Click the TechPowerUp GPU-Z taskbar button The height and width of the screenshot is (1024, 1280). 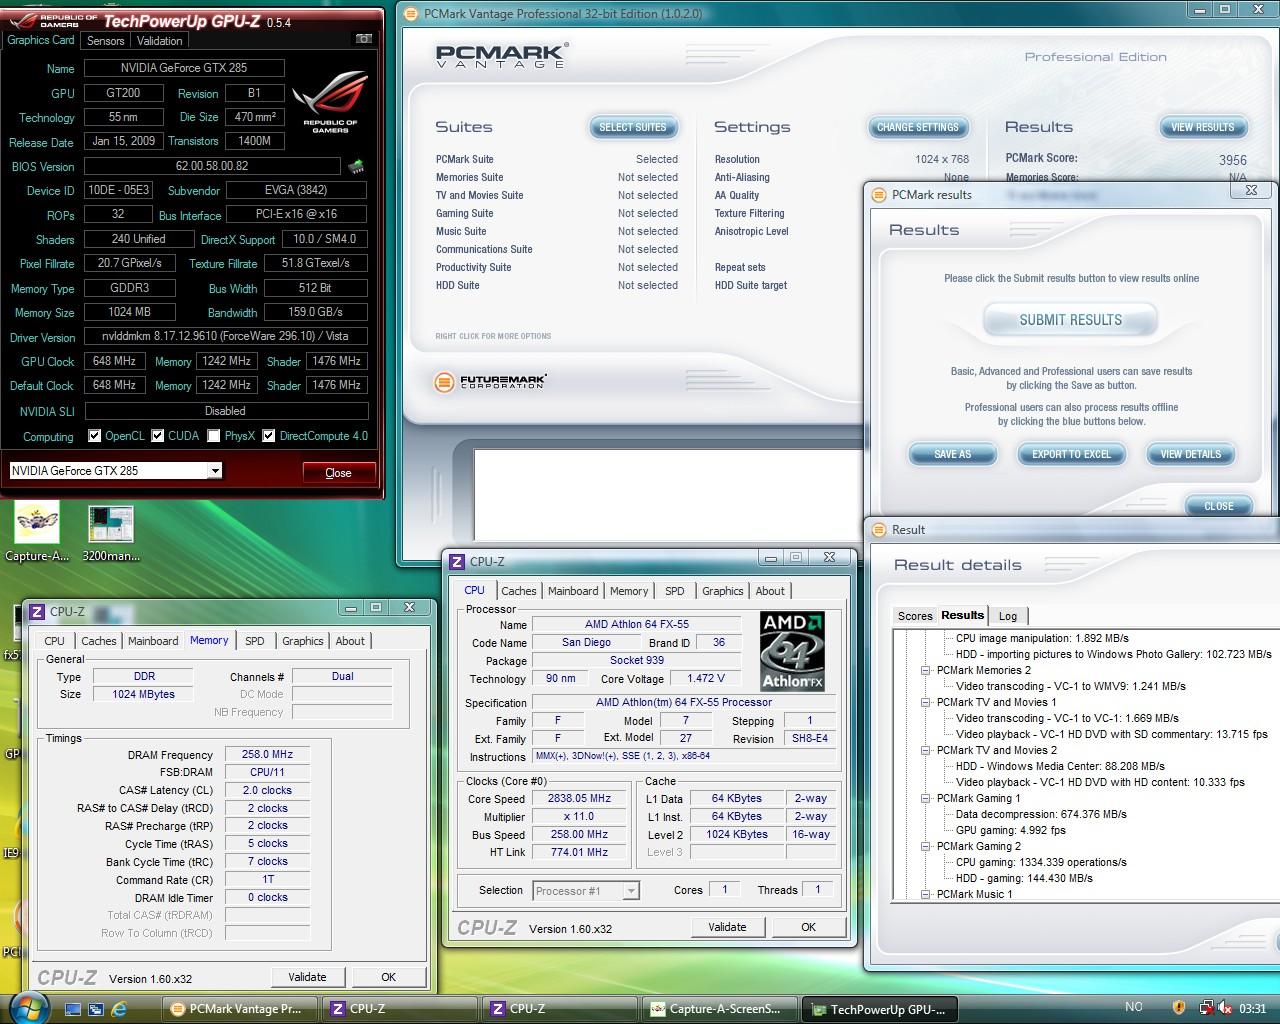pos(880,1009)
